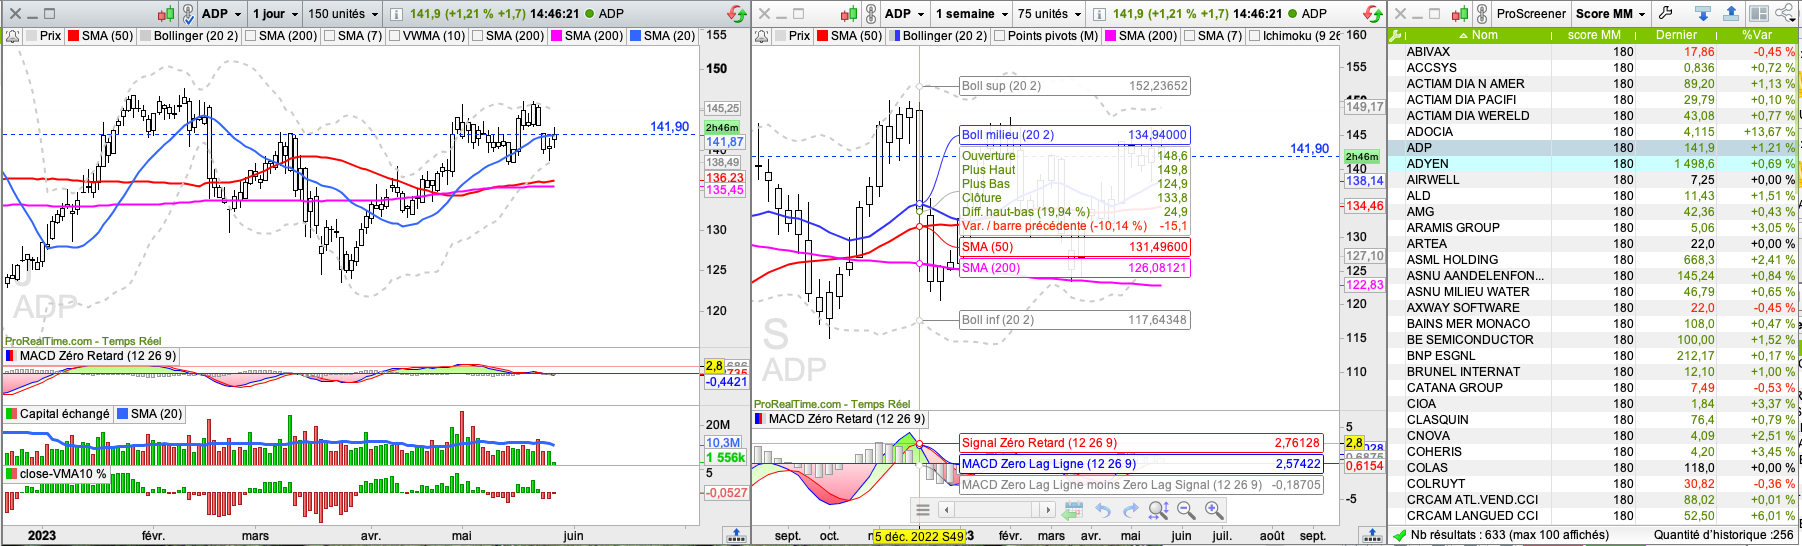Open '75 unités' dropdown in weekly chart
The width and height of the screenshot is (1802, 546).
click(1049, 14)
